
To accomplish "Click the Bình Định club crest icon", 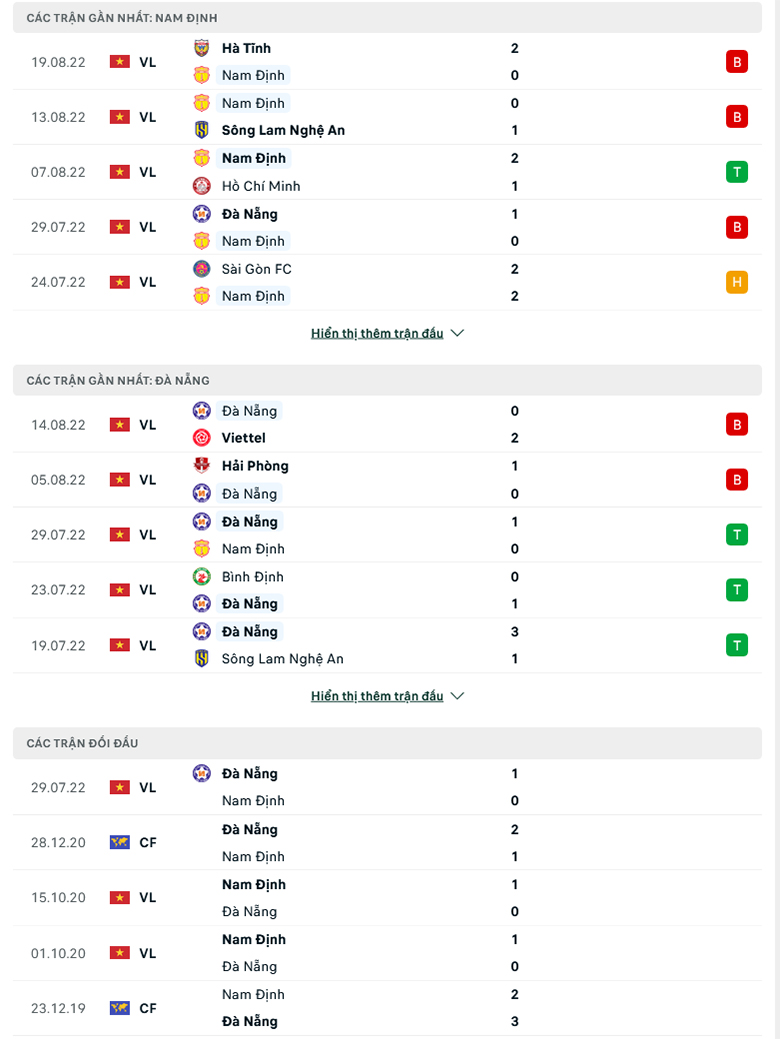I will pyautogui.click(x=201, y=576).
